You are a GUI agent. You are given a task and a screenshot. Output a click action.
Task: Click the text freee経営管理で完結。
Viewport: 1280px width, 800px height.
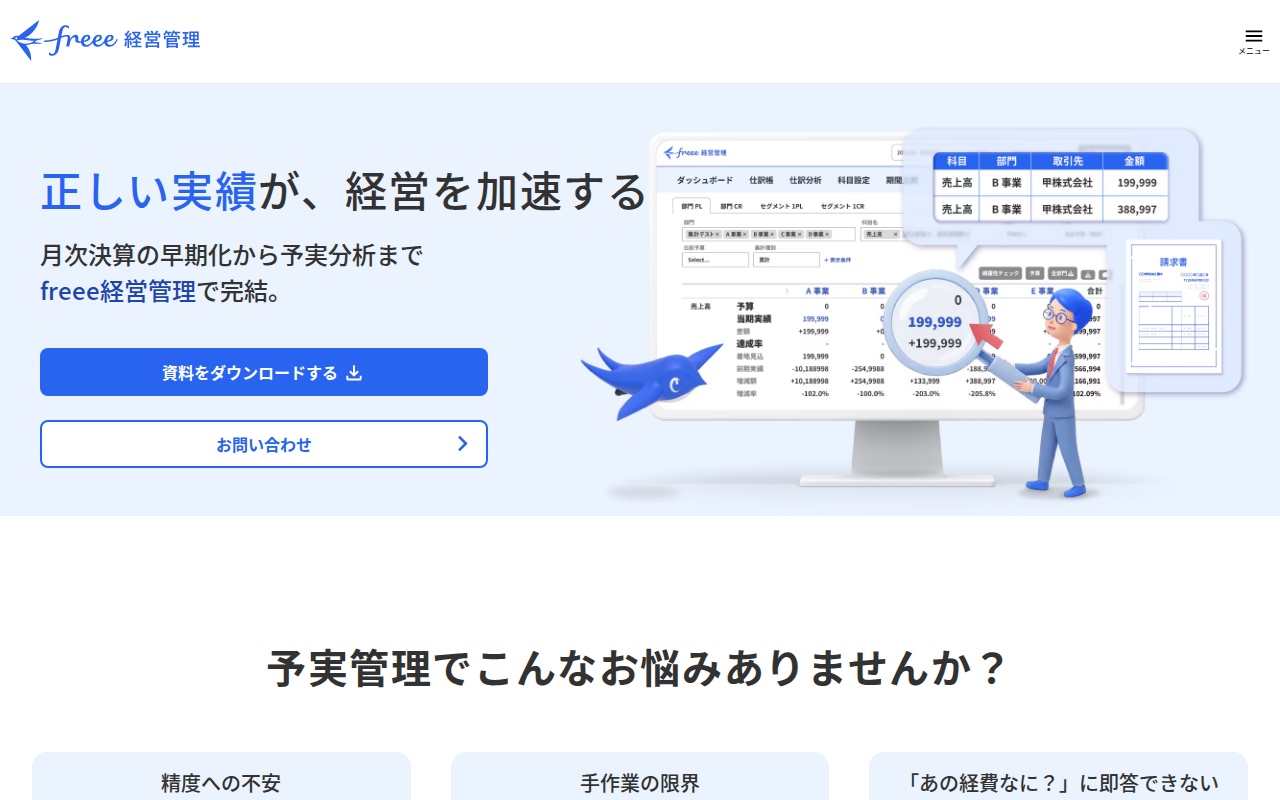pyautogui.click(x=161, y=292)
